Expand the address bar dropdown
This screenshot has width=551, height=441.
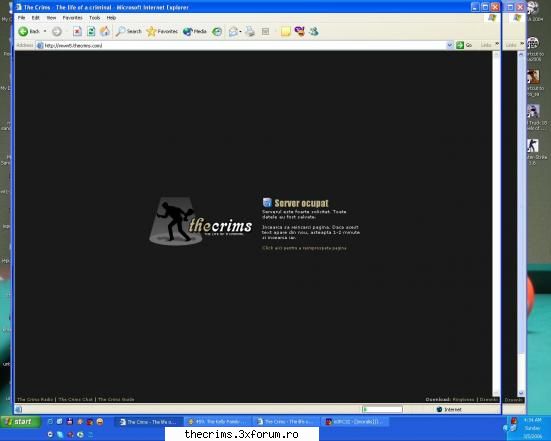(x=449, y=45)
